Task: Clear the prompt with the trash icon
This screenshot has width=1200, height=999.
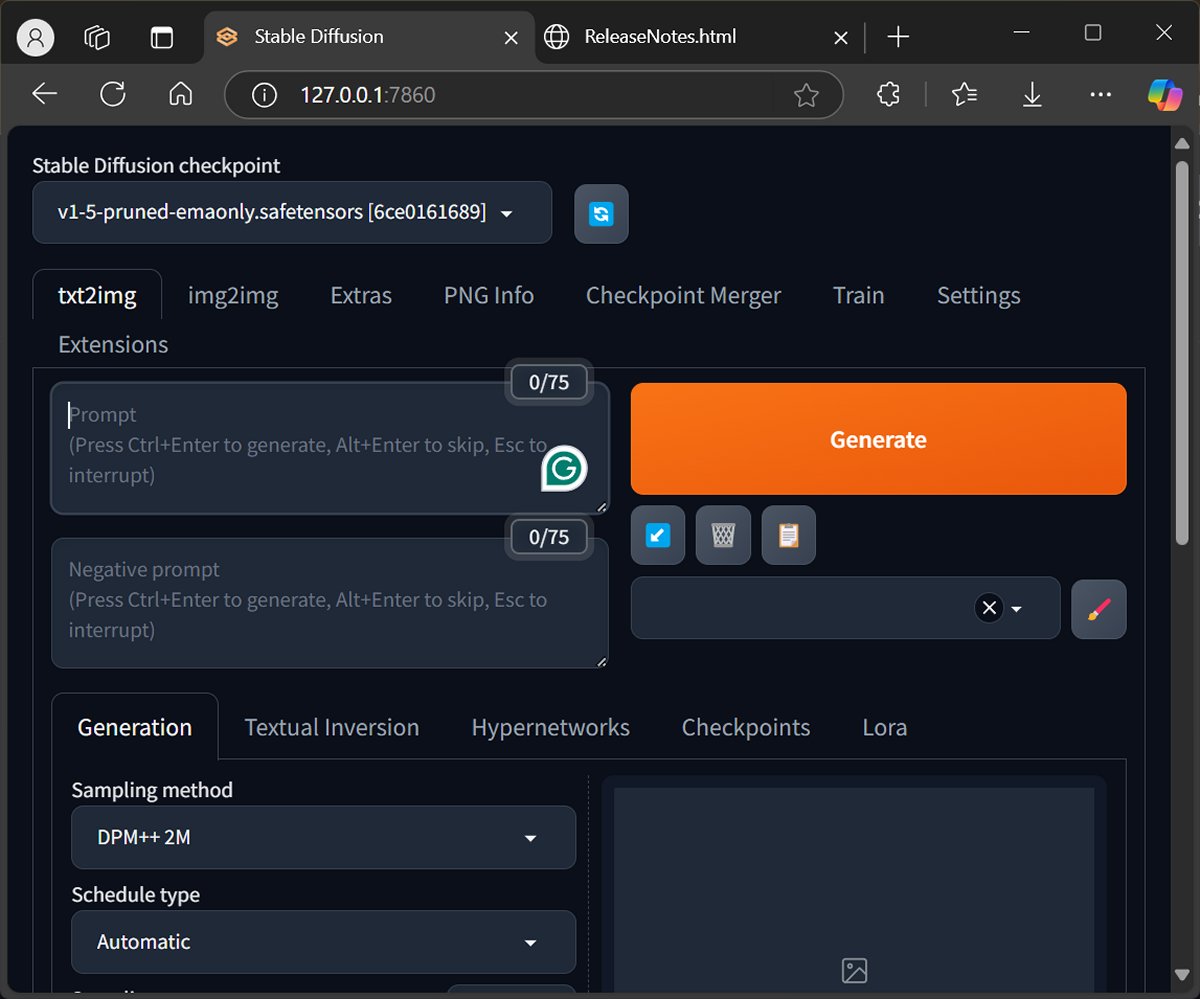Action: [723, 536]
